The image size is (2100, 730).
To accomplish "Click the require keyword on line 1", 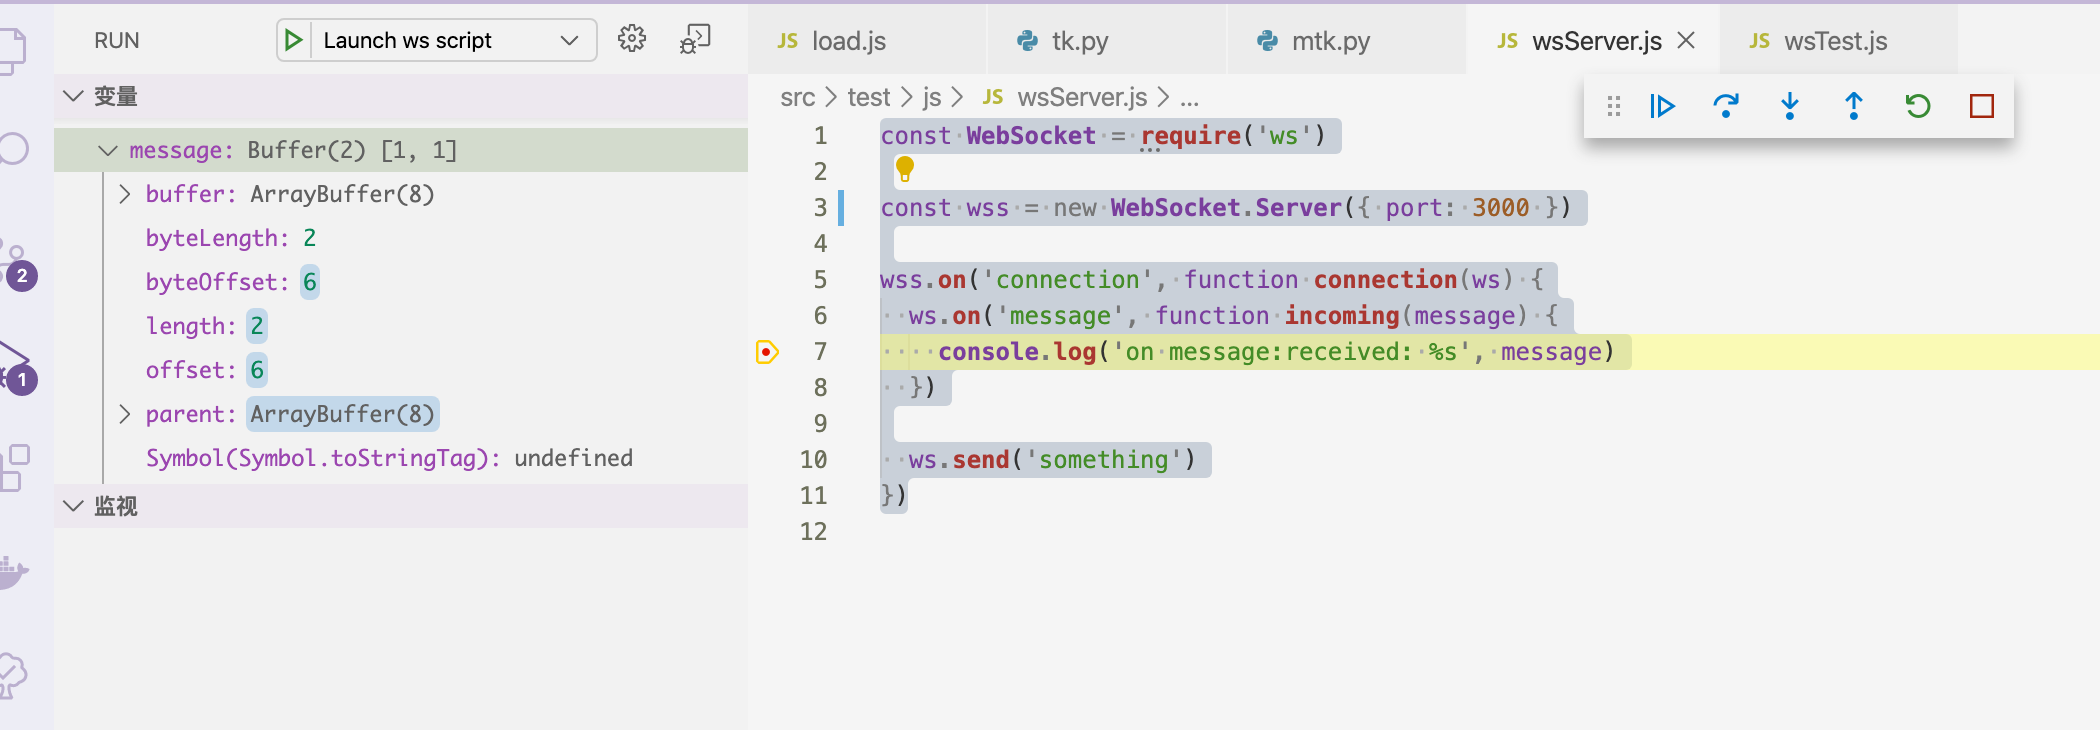I will coord(1190,135).
